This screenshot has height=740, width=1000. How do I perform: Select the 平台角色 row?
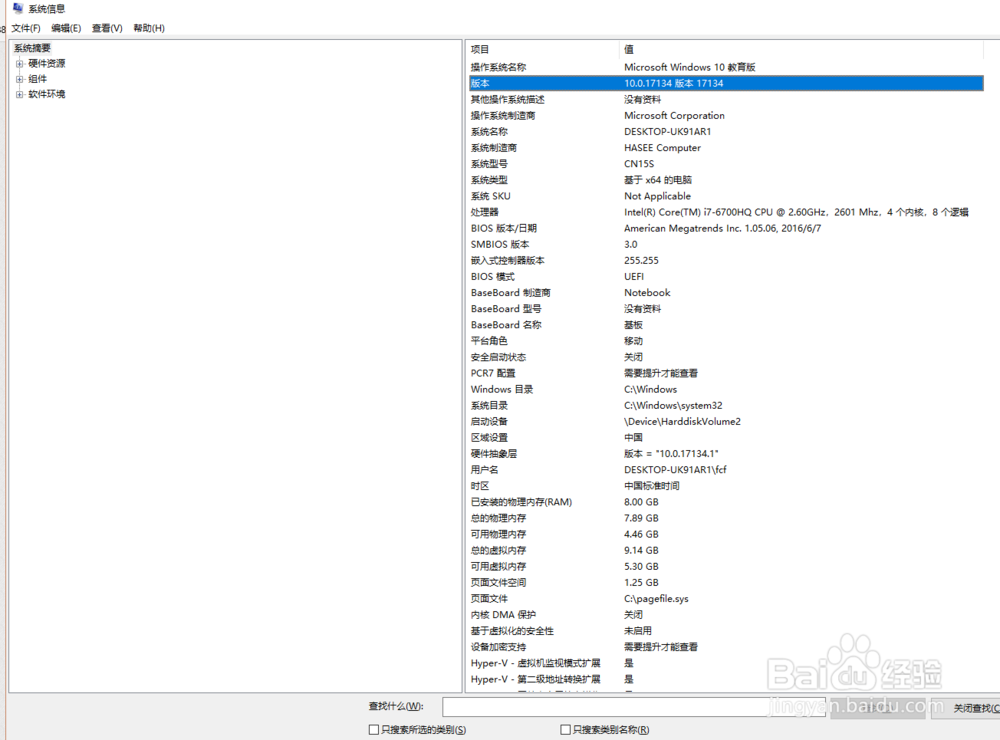pyautogui.click(x=726, y=341)
